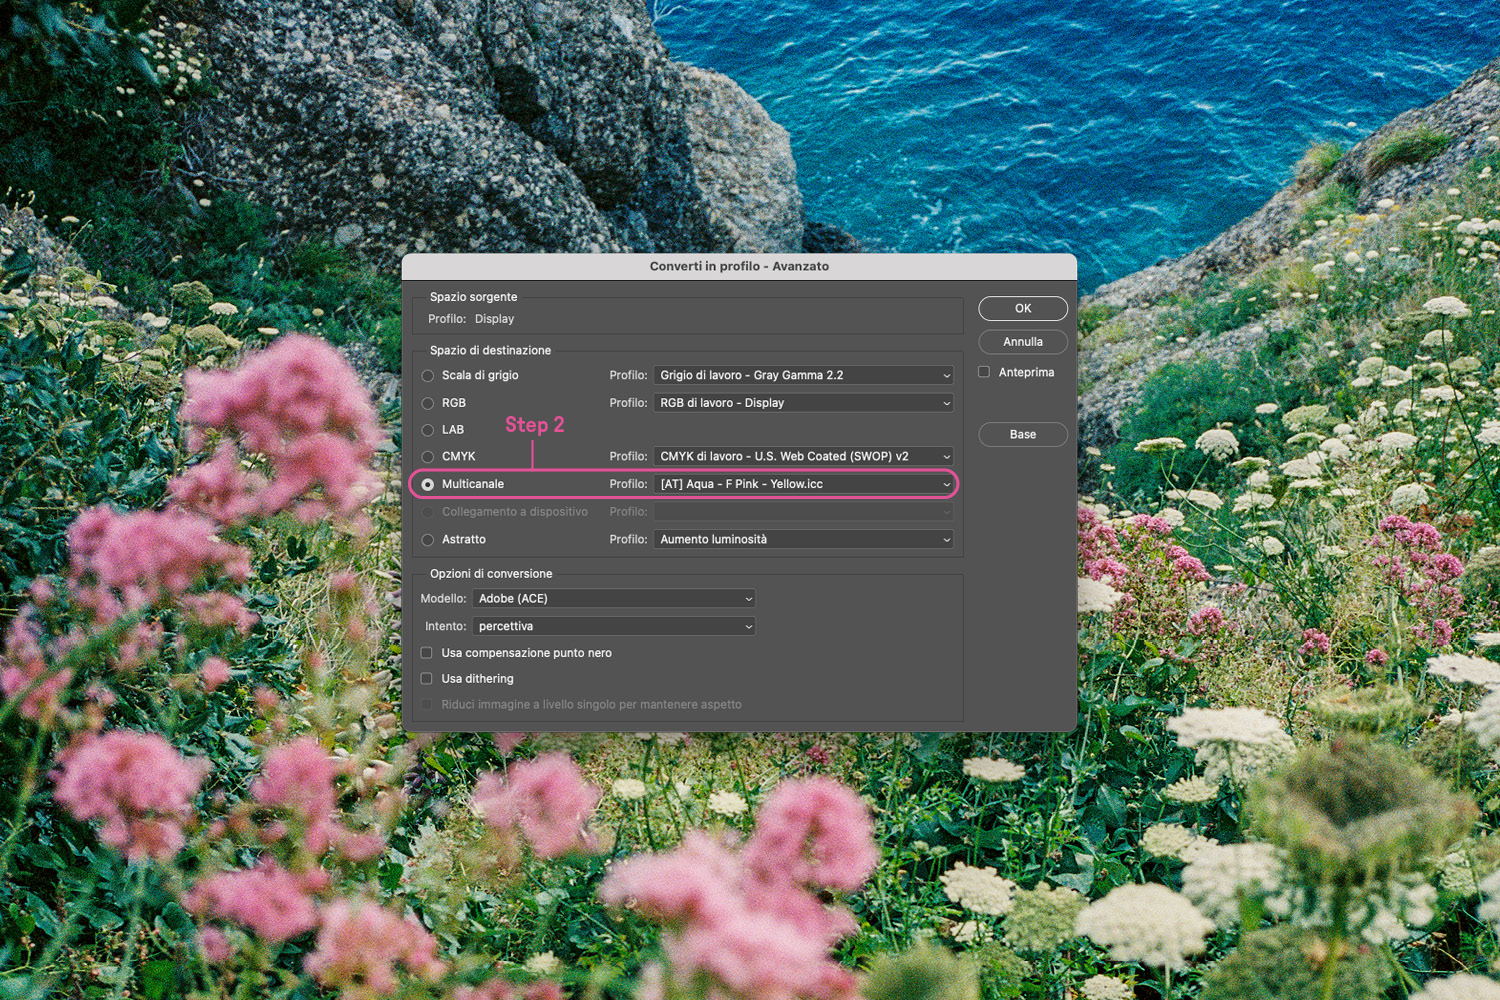Open the RGB di lavoro profile dropdown
The height and width of the screenshot is (1000, 1500).
(x=803, y=403)
